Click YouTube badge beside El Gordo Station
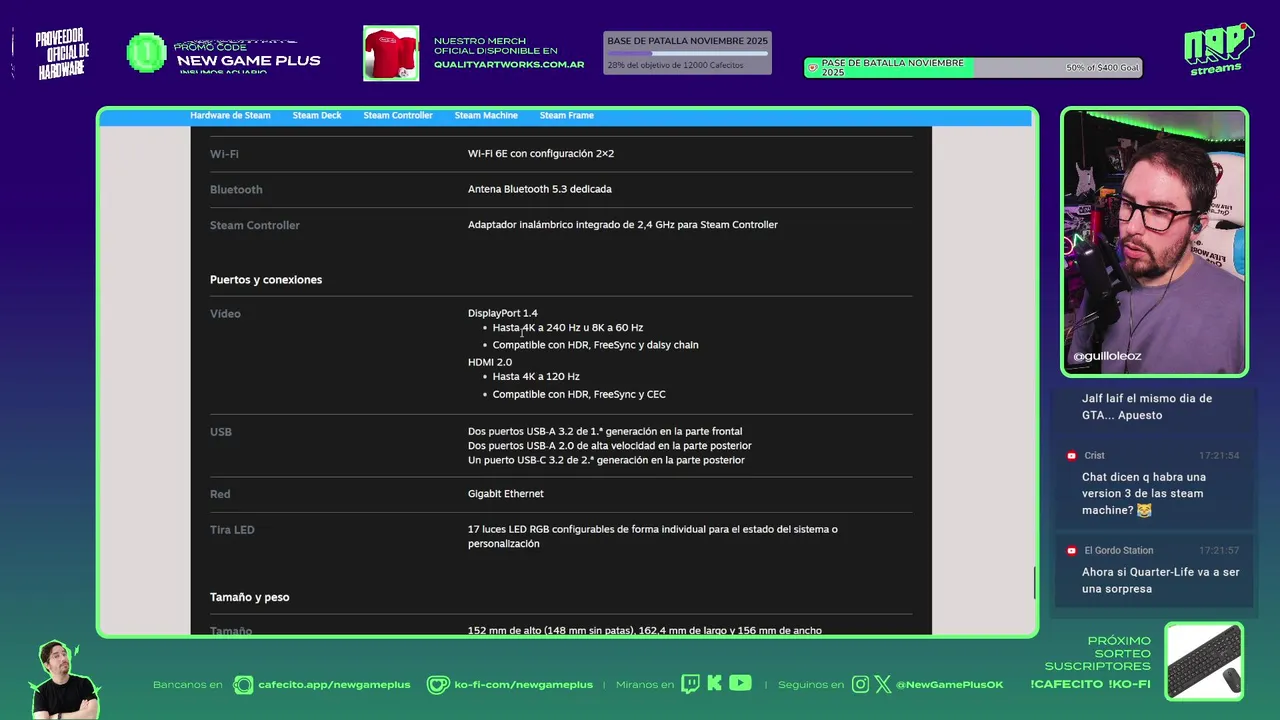This screenshot has width=1280, height=720. [1071, 551]
